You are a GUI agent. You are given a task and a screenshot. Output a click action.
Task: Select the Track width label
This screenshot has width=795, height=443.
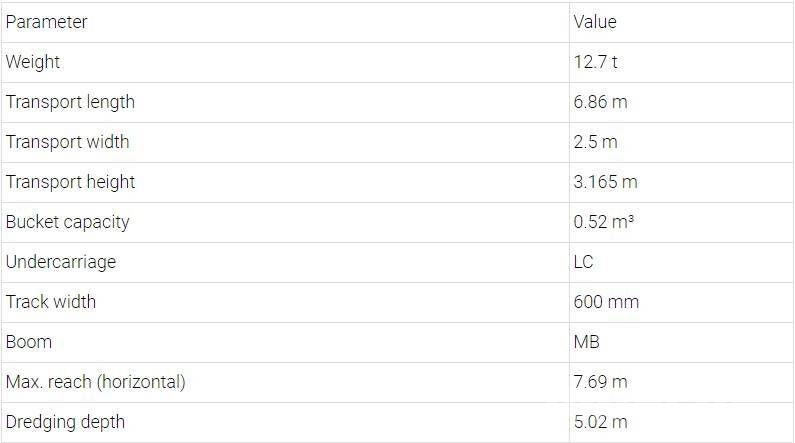51,302
